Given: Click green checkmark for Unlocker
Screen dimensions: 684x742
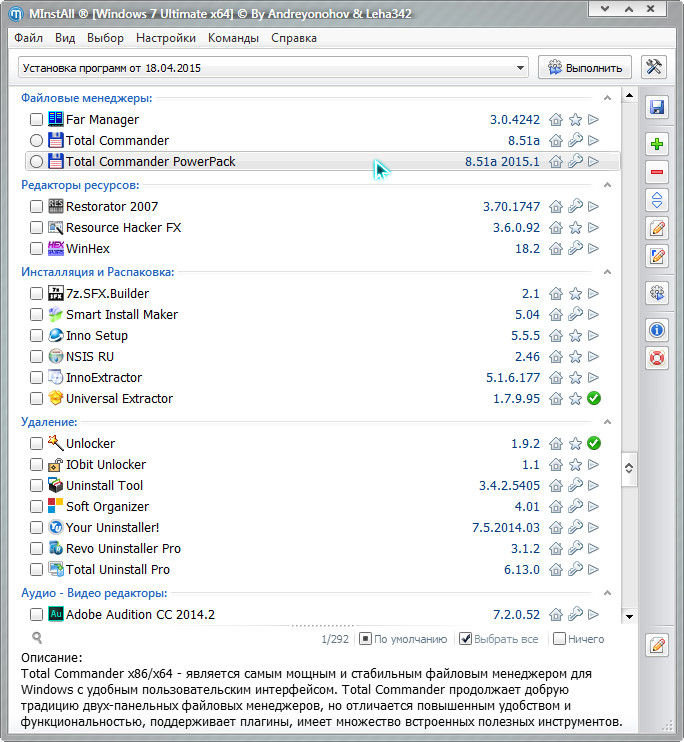Looking at the screenshot, I should pyautogui.click(x=594, y=443).
